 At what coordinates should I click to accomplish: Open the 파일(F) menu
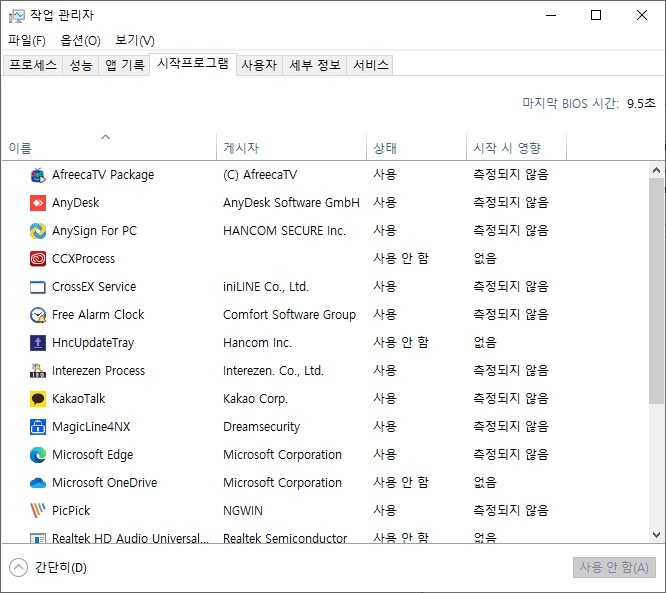(x=27, y=41)
